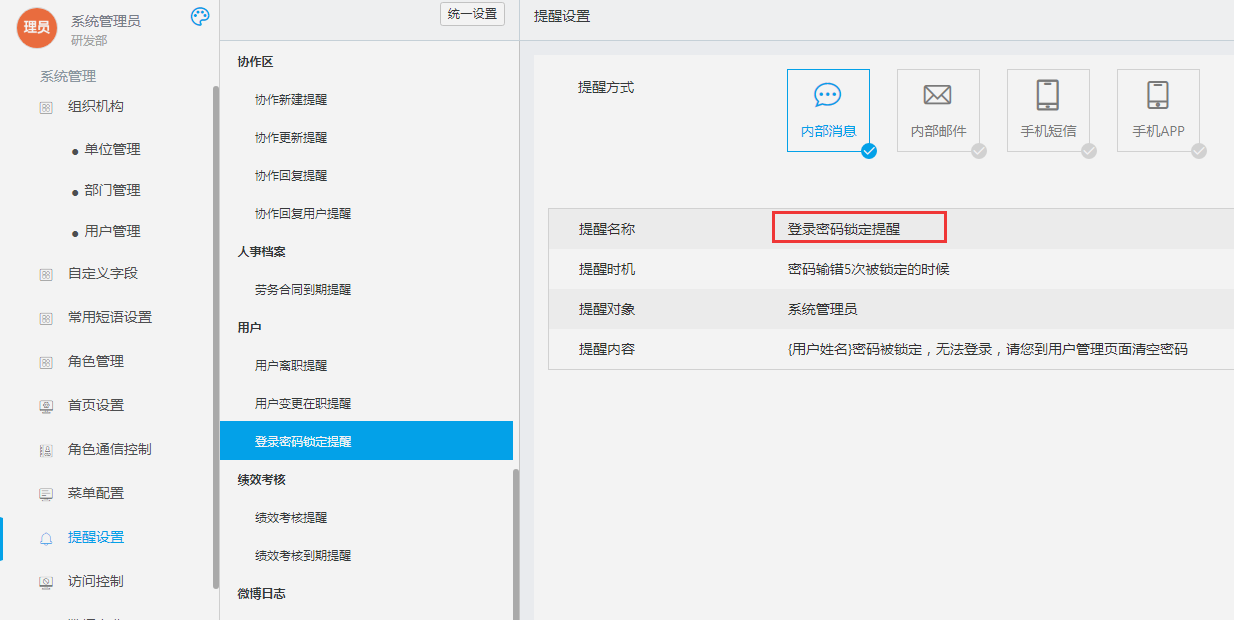Open 组织机构 menu item

click(96, 106)
